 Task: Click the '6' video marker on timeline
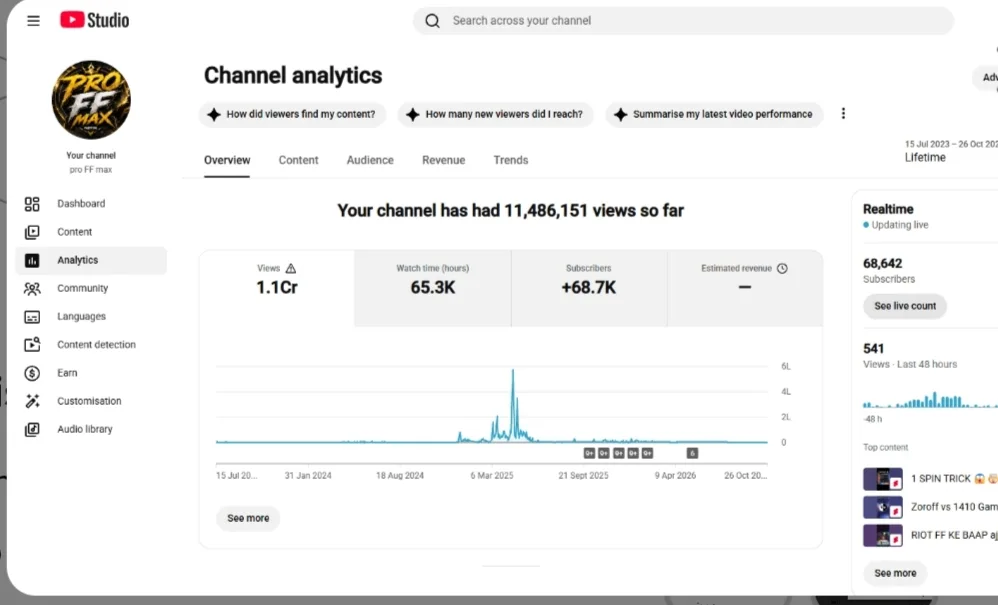(692, 453)
